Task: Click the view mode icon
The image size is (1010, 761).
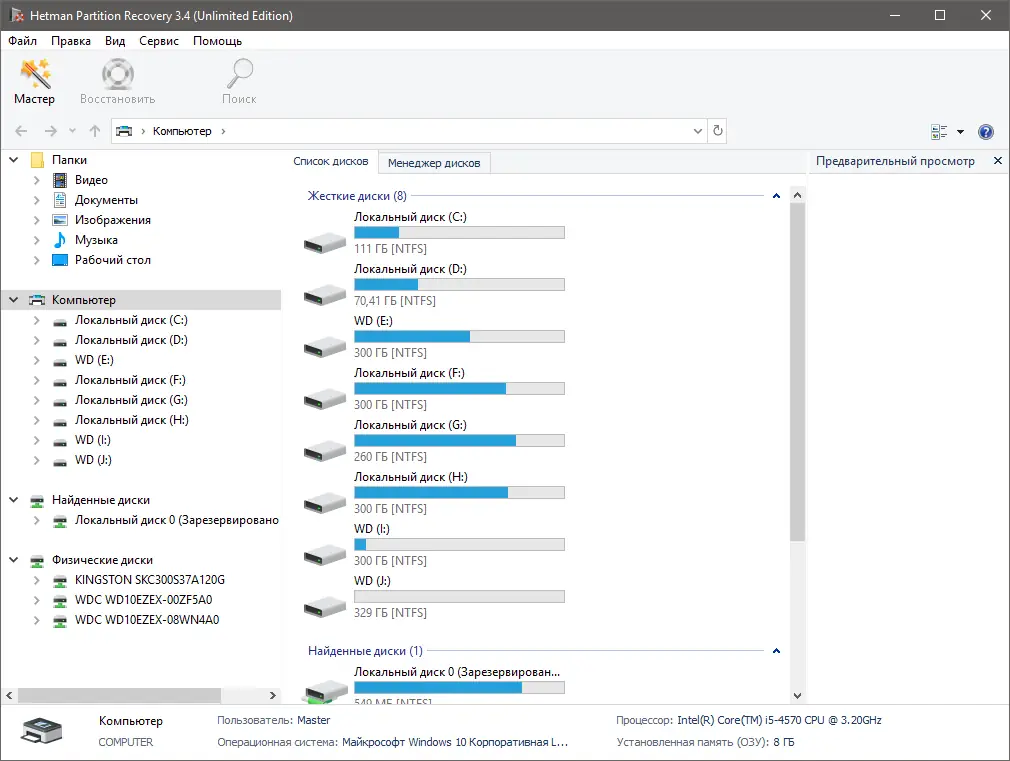Action: click(939, 131)
